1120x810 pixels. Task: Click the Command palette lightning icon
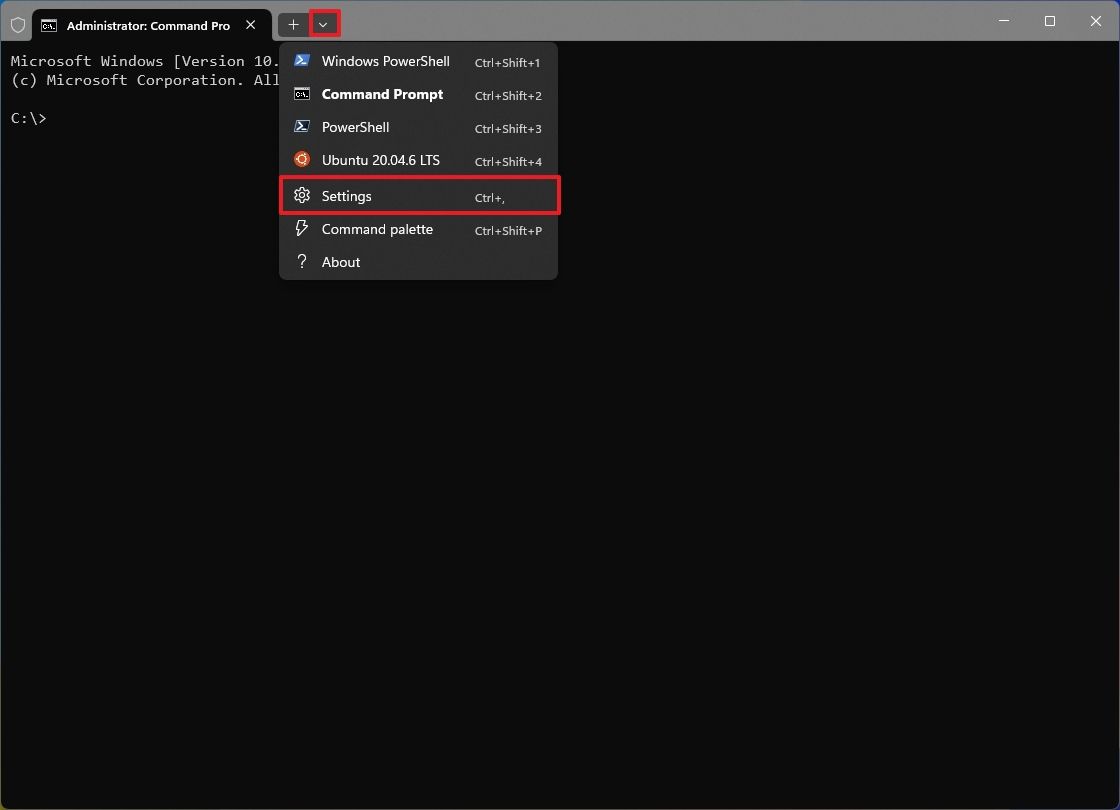[302, 228]
